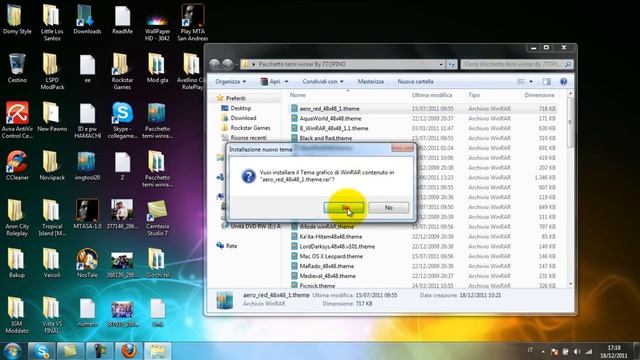Click the volume icon in the system tray
Viewport: 640px width, 360px height.
point(577,351)
